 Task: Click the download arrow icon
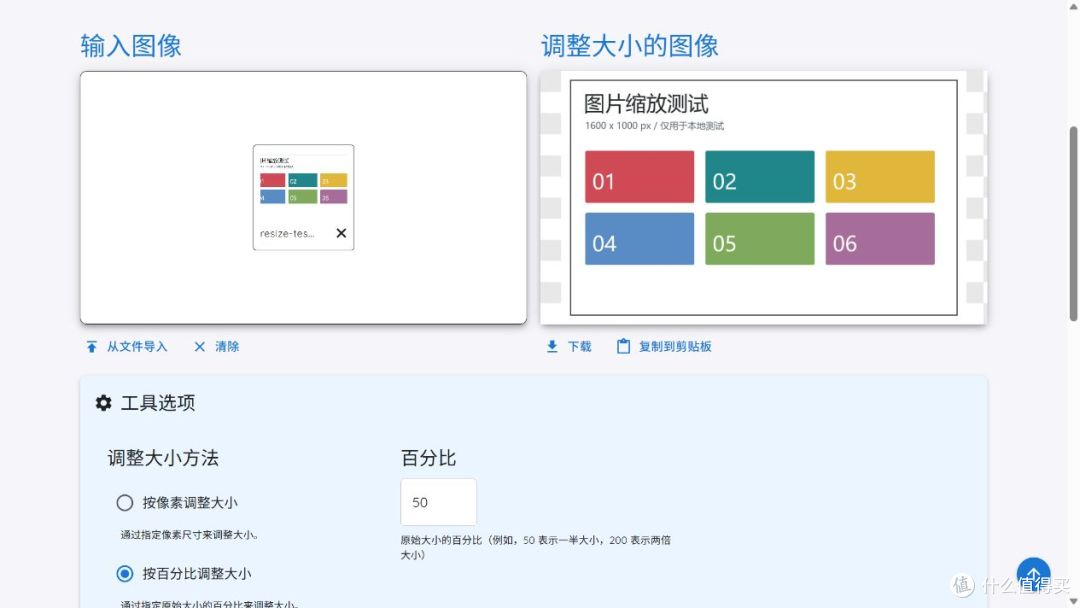click(x=552, y=346)
